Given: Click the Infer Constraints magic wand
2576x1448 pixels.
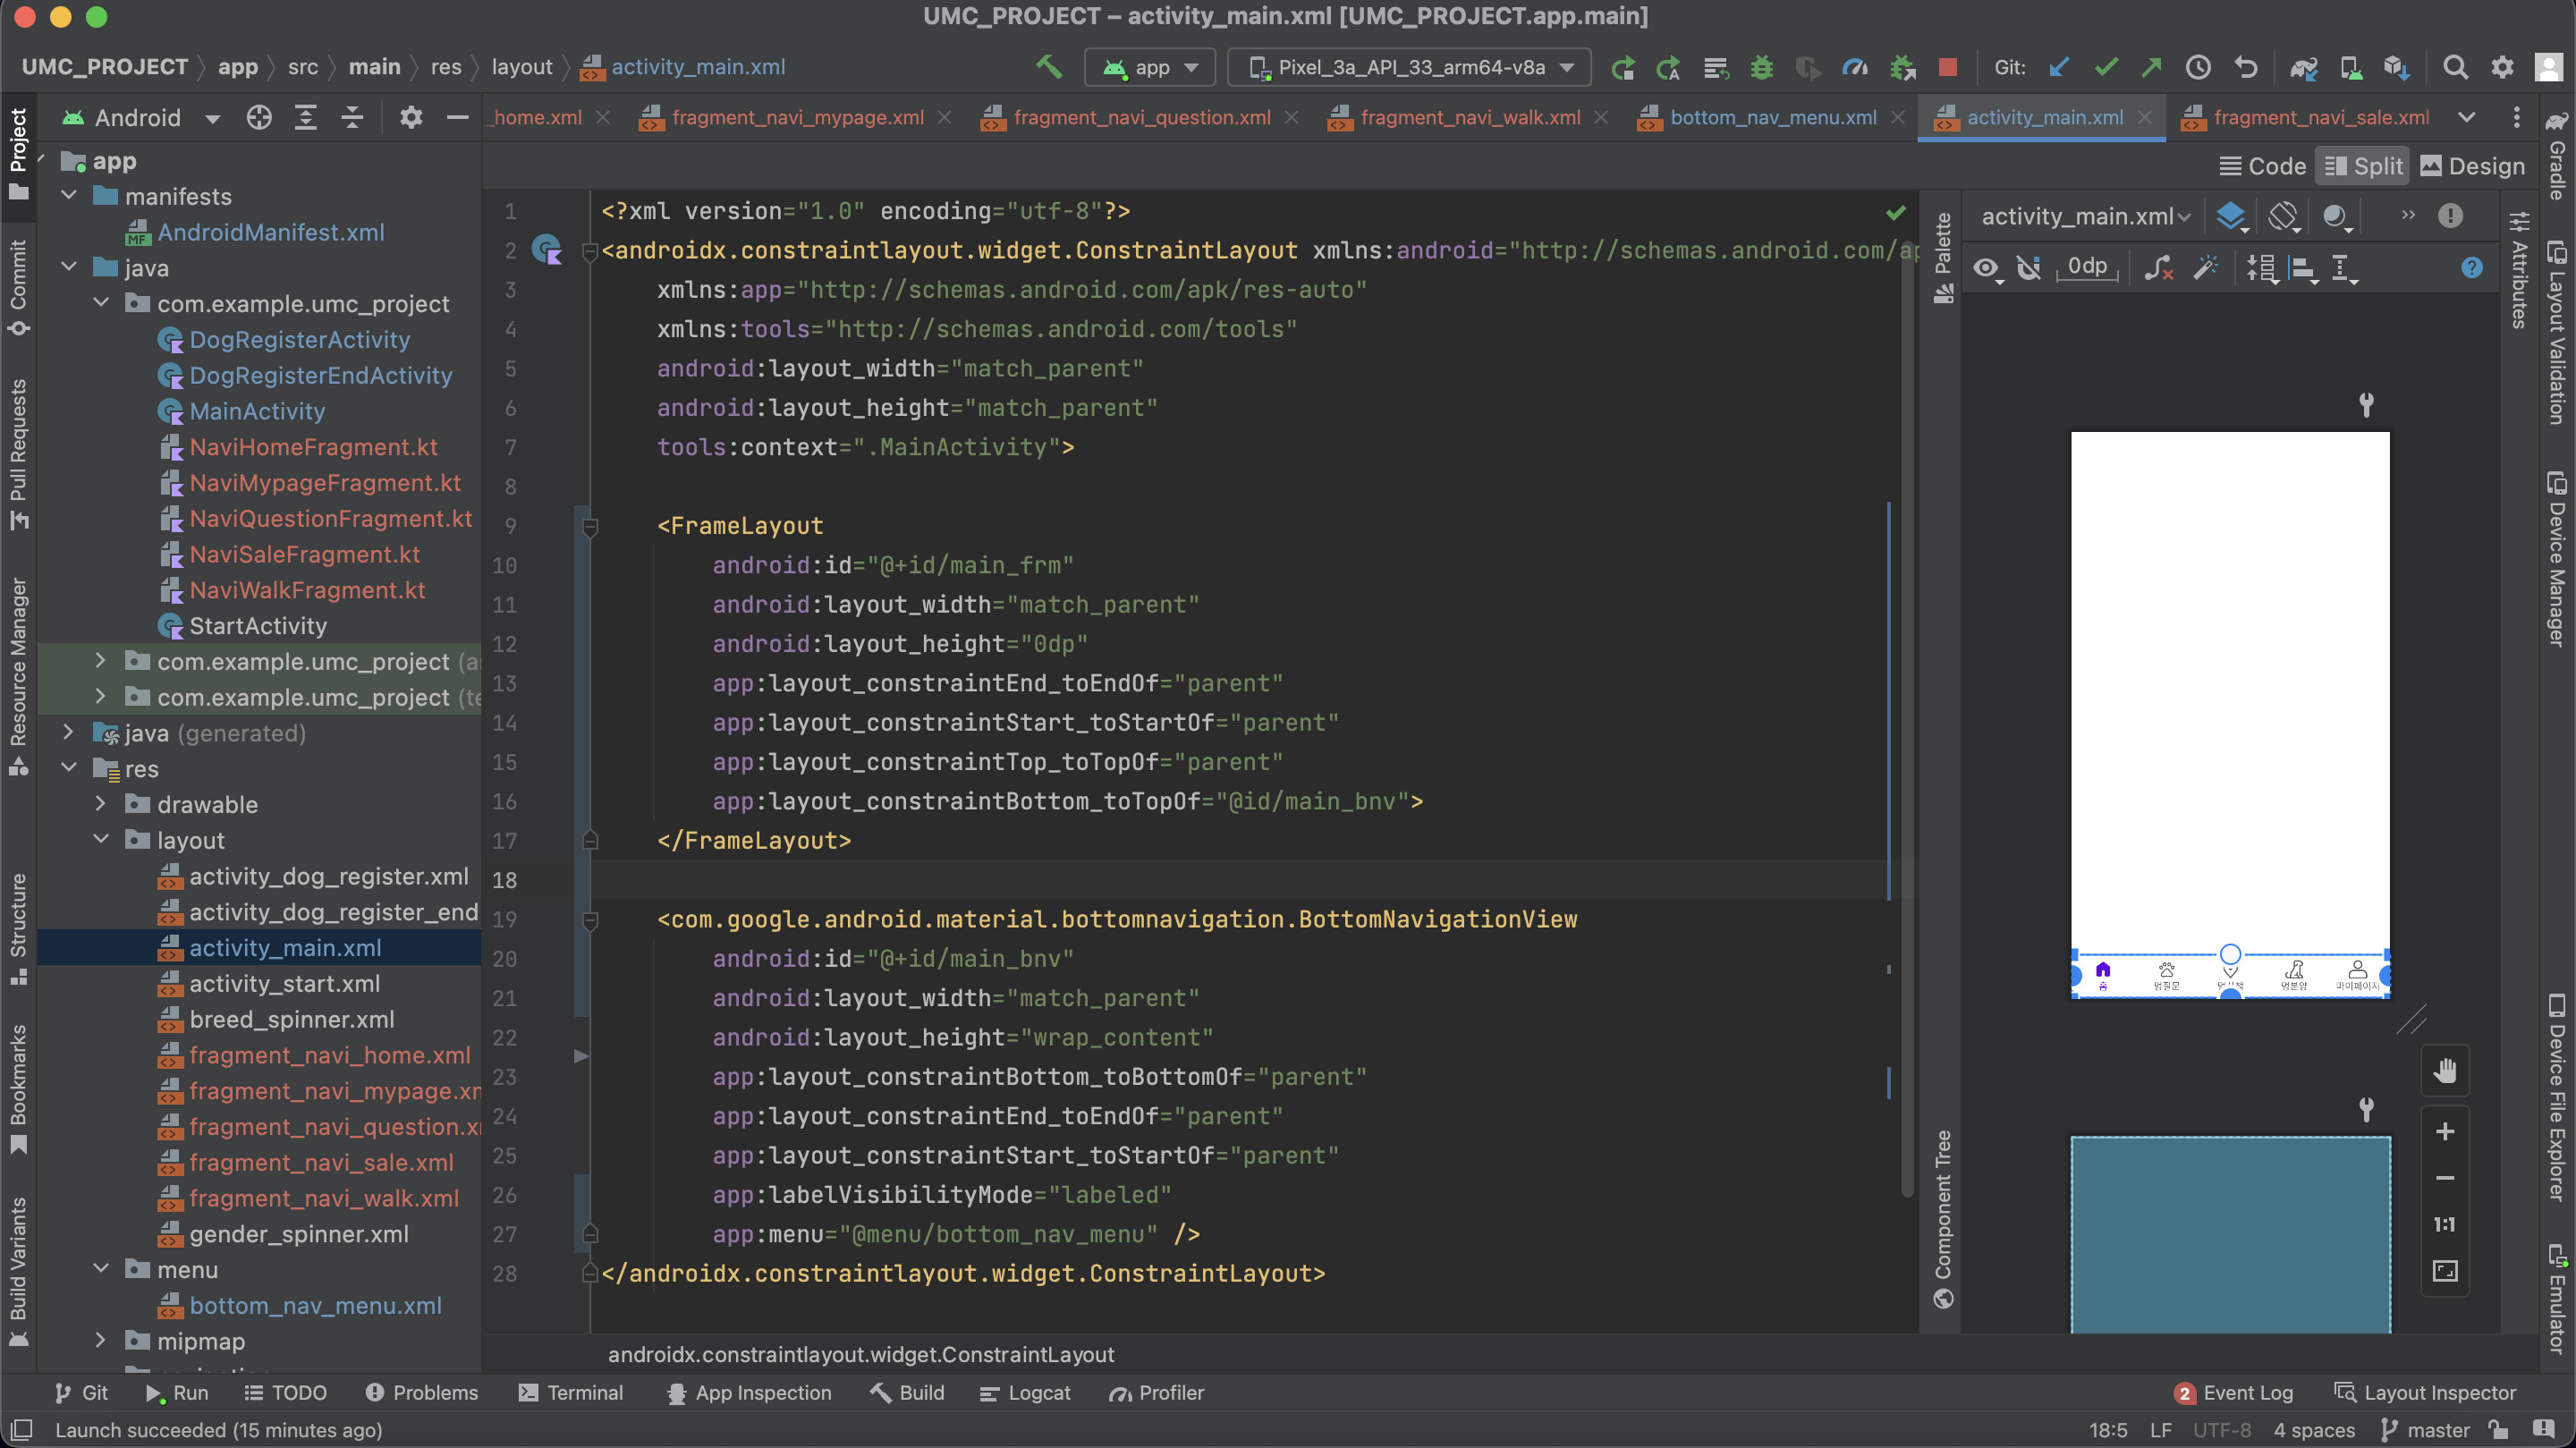Looking at the screenshot, I should click(2205, 267).
